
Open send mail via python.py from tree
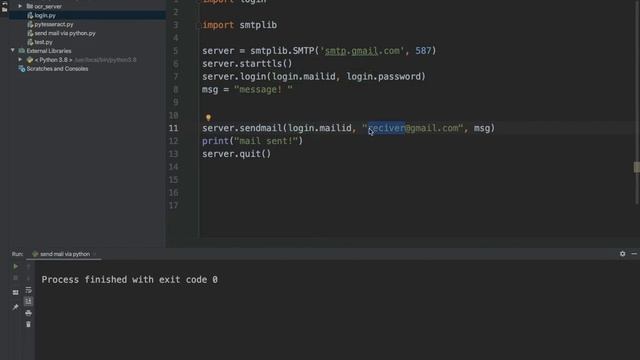(x=65, y=33)
